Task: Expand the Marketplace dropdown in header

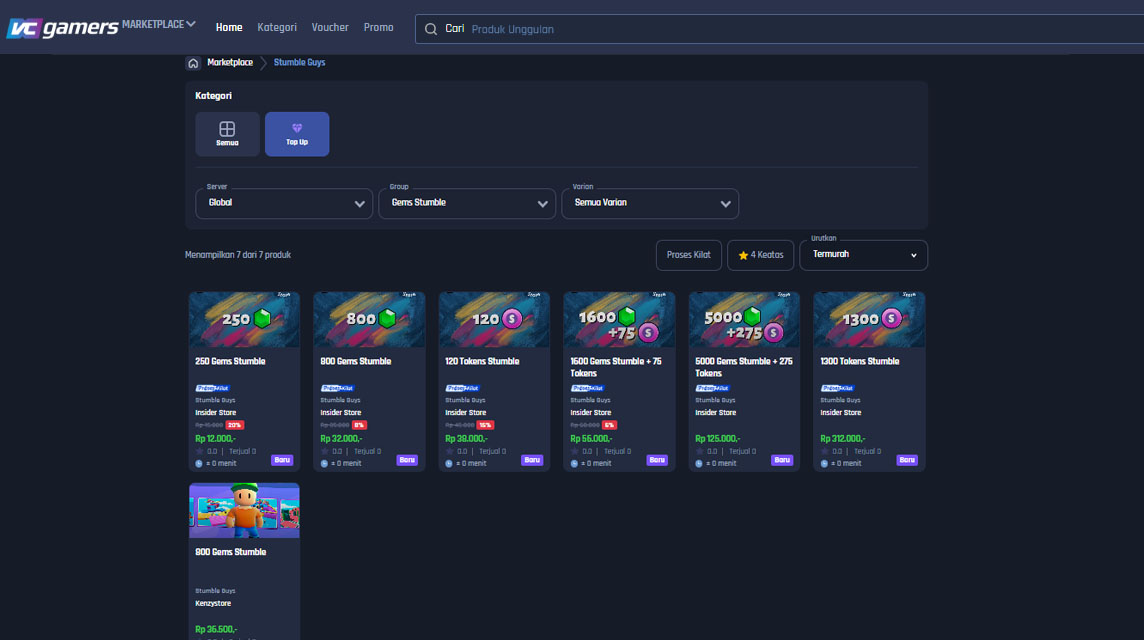Action: coord(159,24)
